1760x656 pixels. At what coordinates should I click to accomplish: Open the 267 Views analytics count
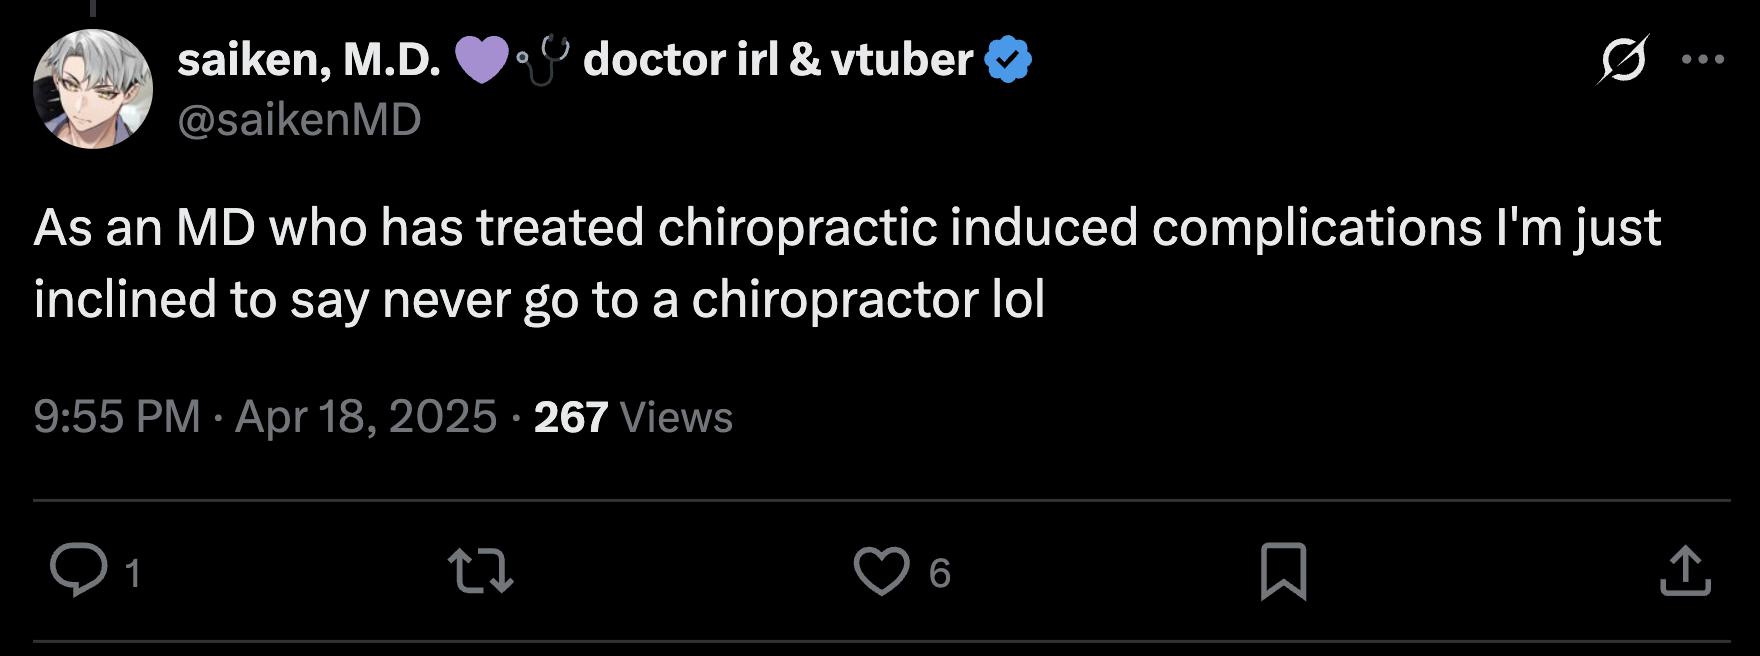(x=633, y=417)
